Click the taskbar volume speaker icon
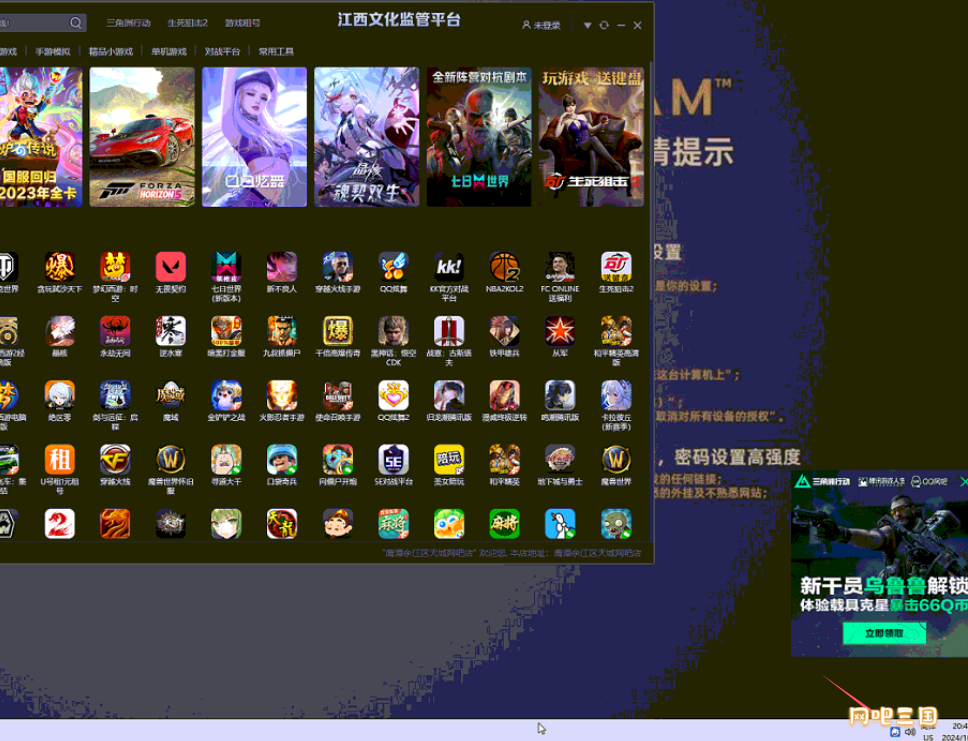 pos(910,732)
